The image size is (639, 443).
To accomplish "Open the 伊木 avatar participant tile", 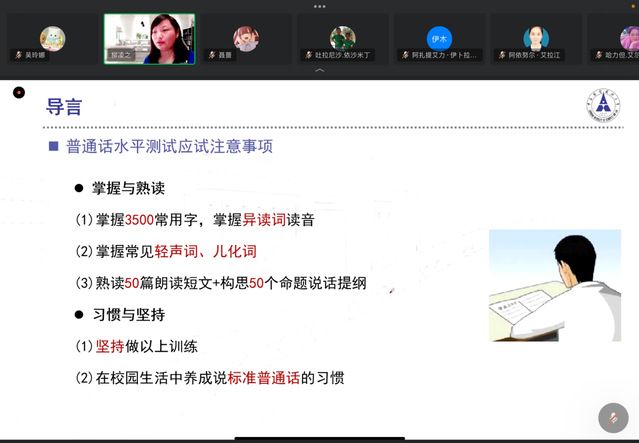I will coord(440,39).
